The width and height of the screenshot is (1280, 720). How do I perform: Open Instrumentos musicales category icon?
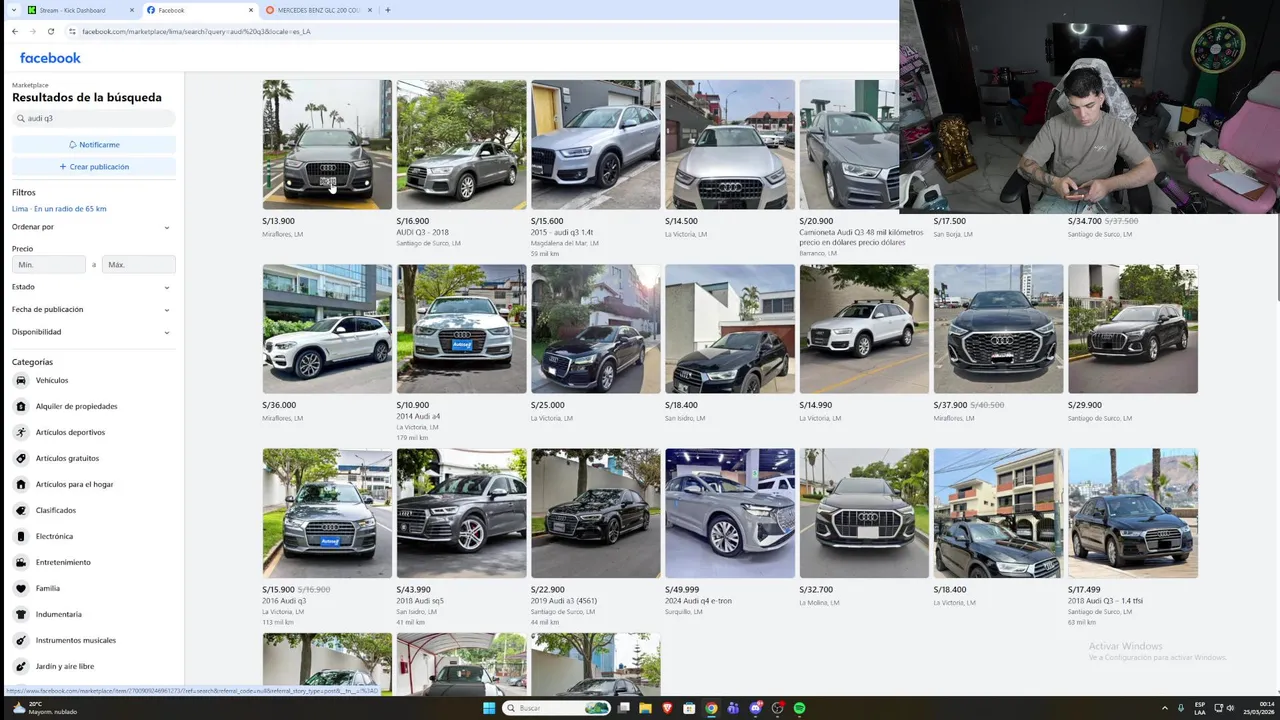click(x=21, y=640)
